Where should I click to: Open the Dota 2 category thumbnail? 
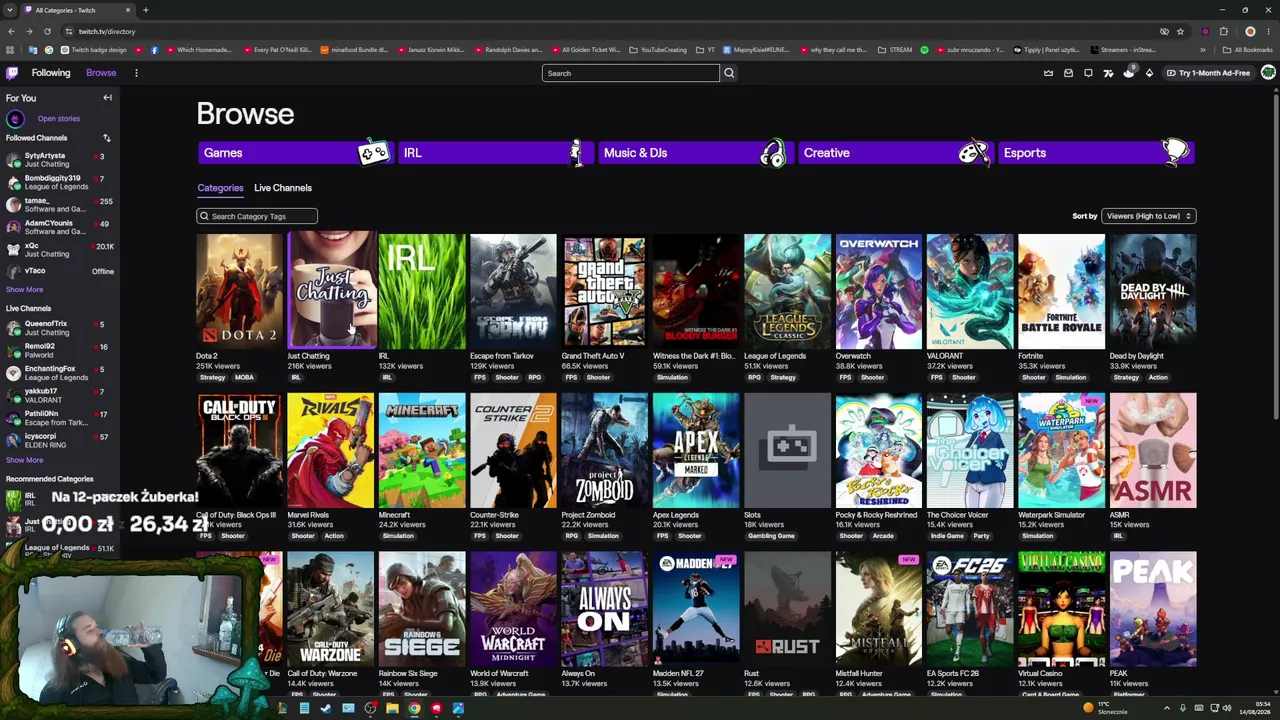pos(239,291)
